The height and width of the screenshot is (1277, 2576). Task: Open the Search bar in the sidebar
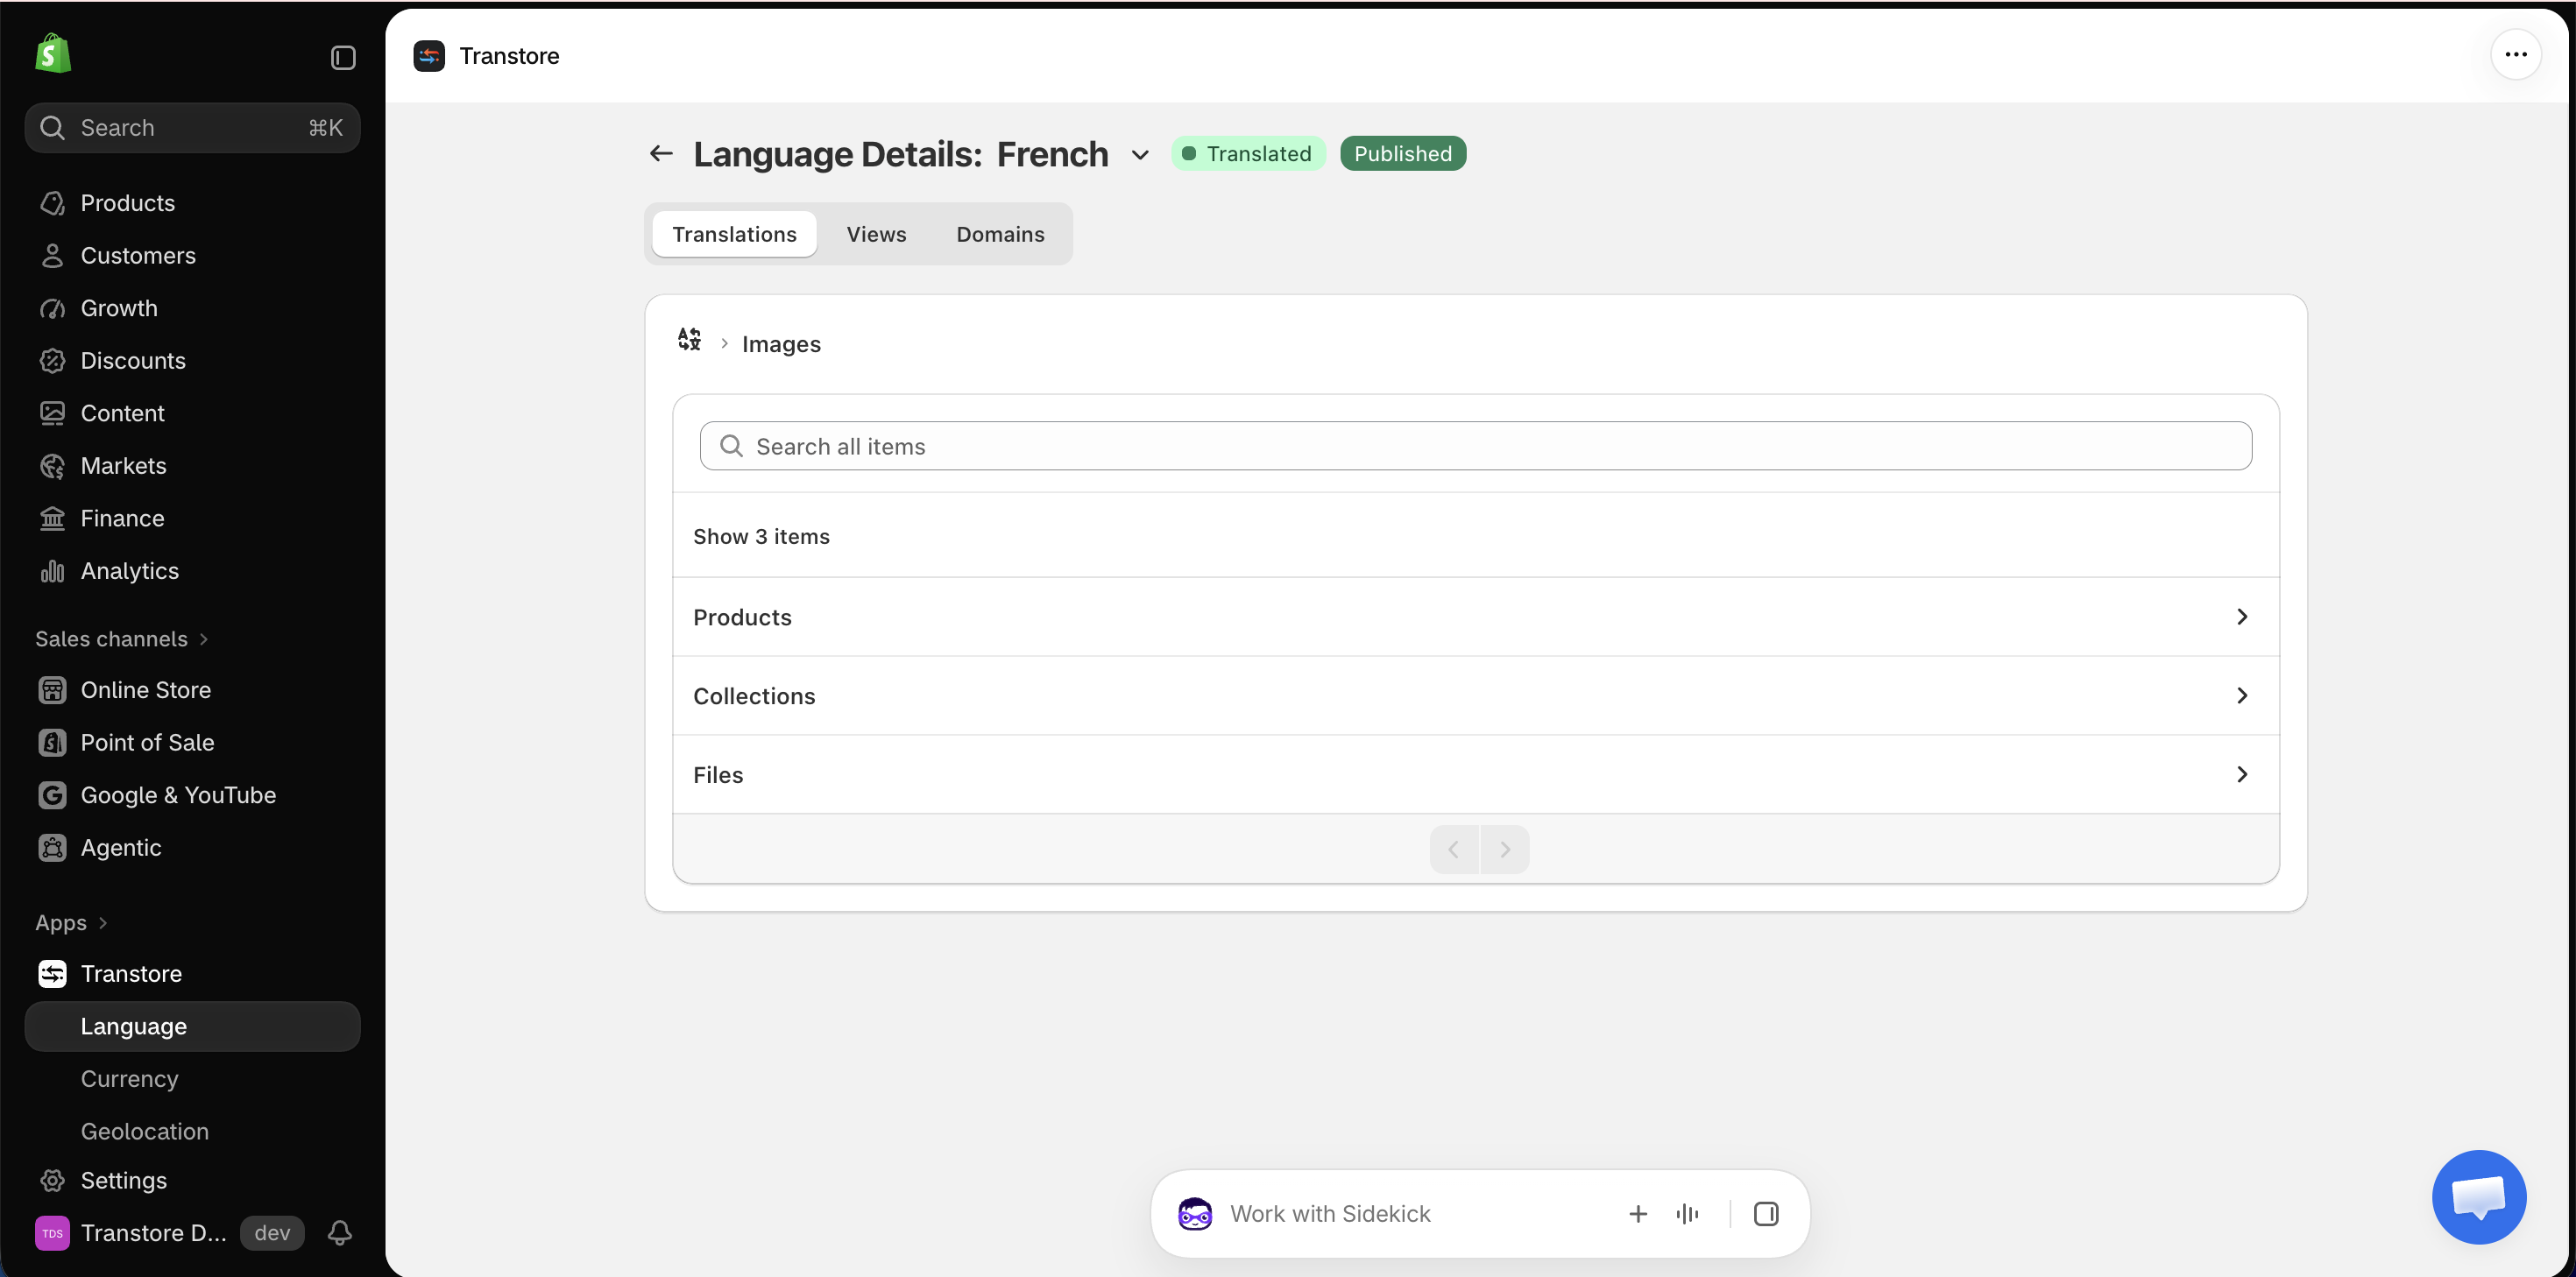pos(192,128)
